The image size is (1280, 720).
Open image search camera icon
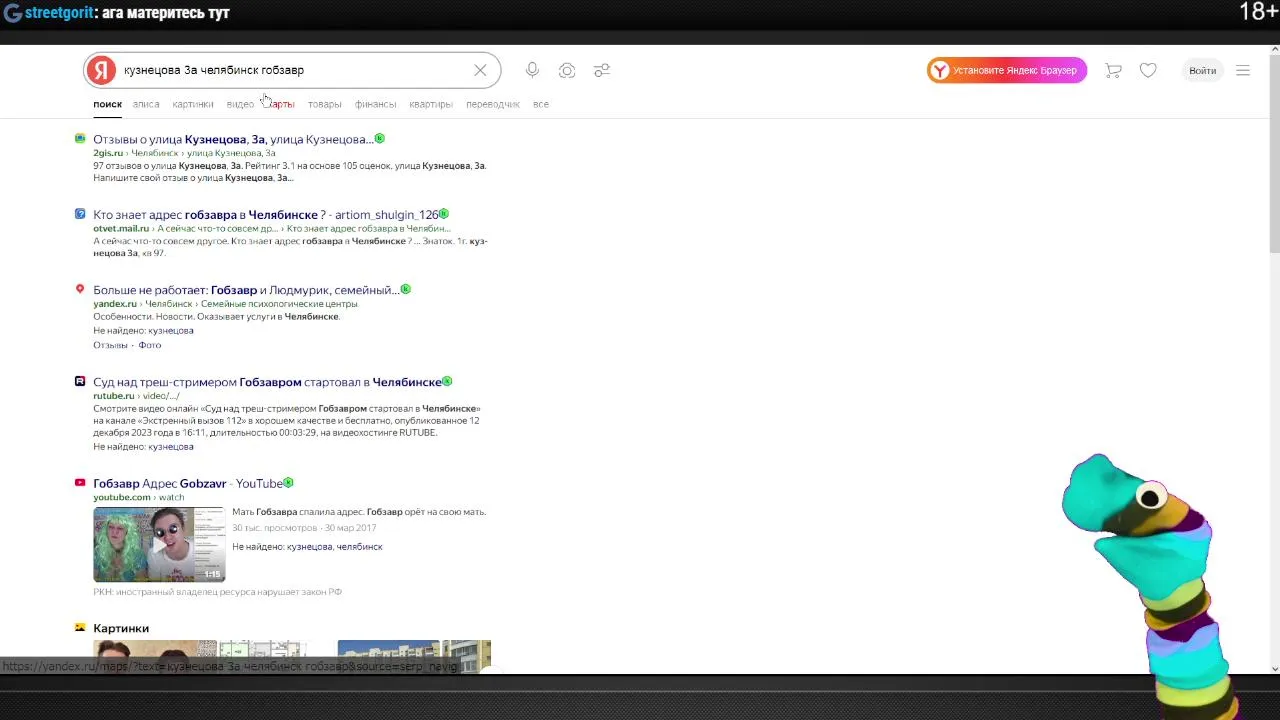pyautogui.click(x=567, y=70)
